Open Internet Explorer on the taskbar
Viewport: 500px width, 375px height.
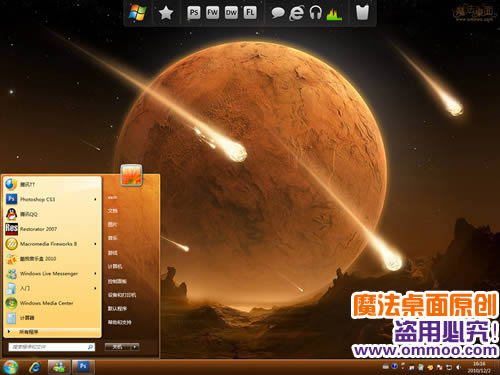(35, 367)
